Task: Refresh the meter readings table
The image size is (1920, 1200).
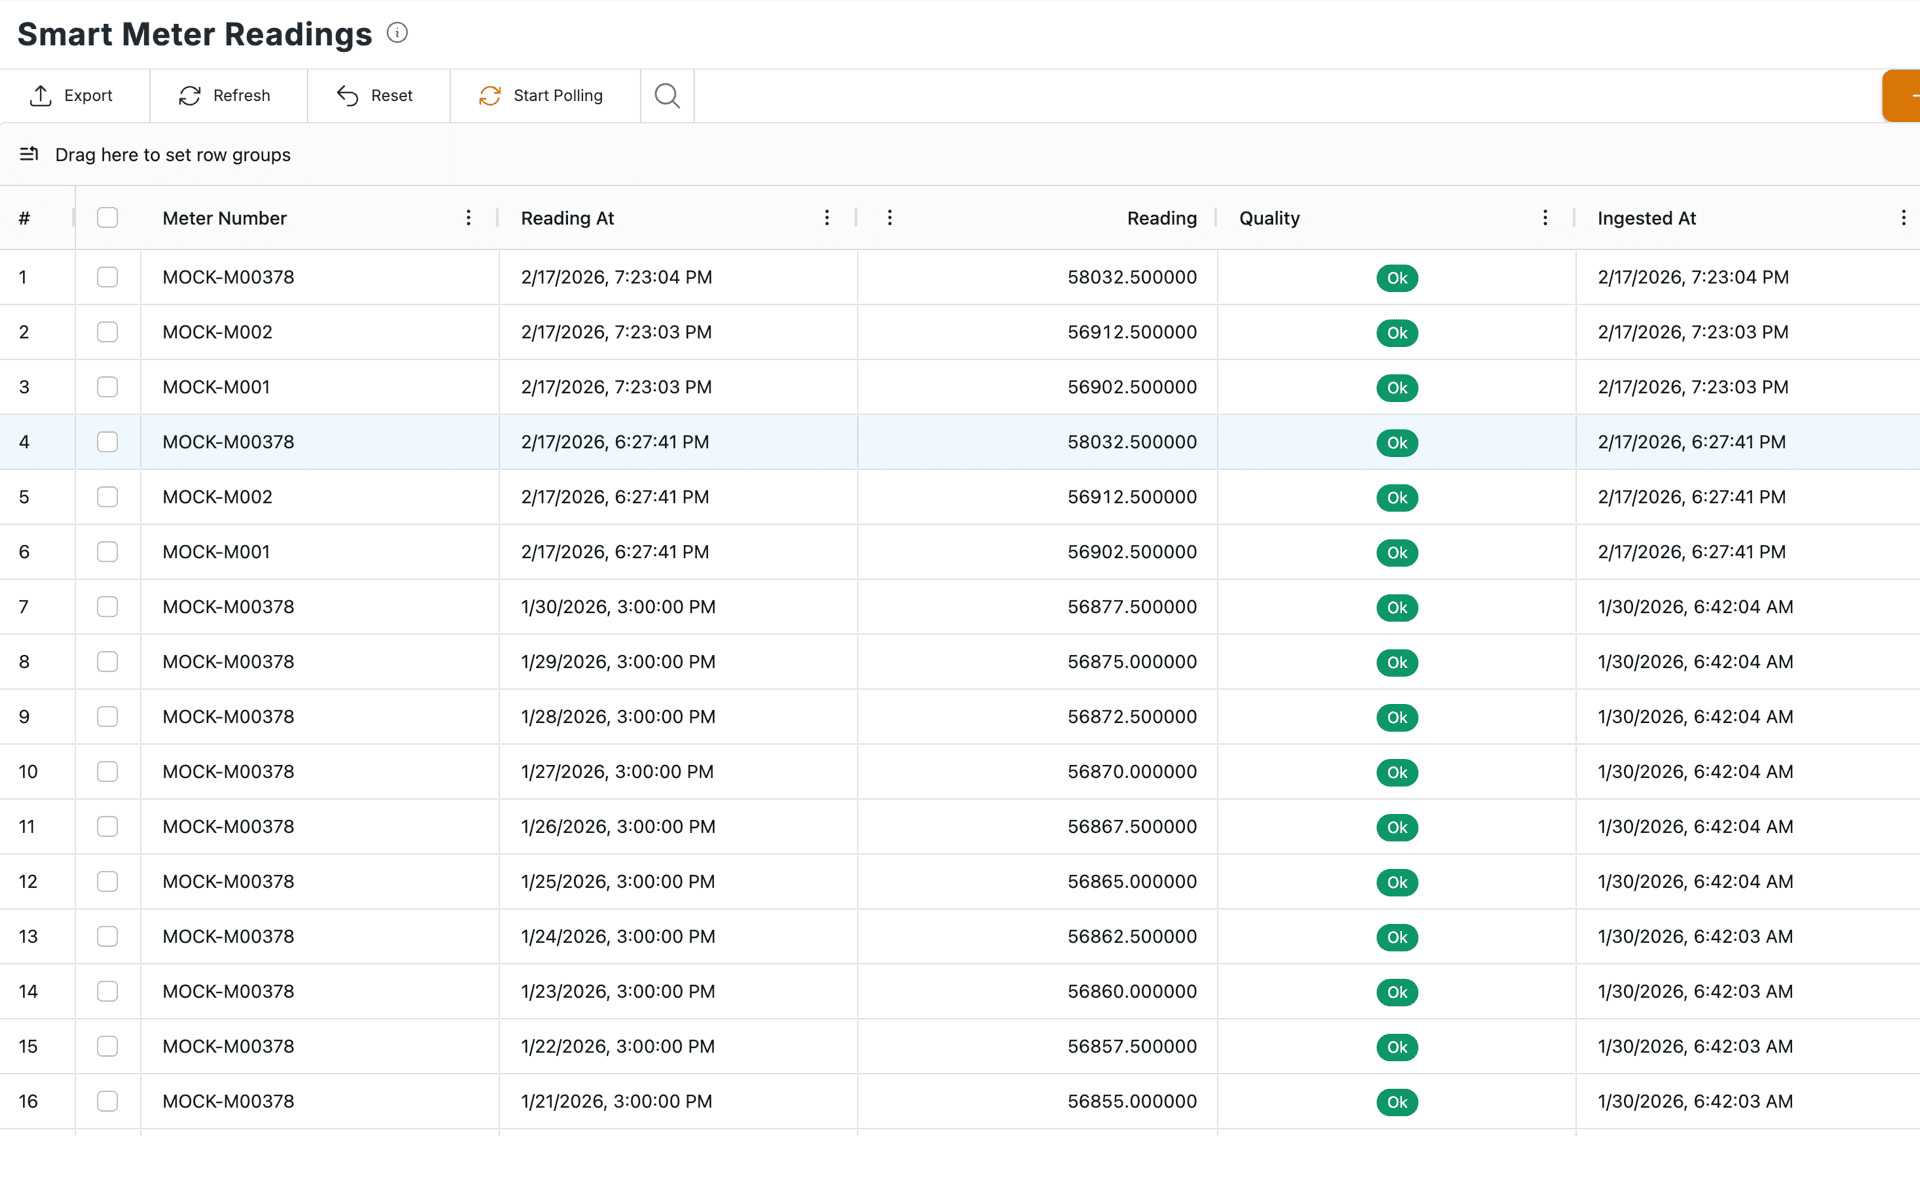Action: (225, 96)
